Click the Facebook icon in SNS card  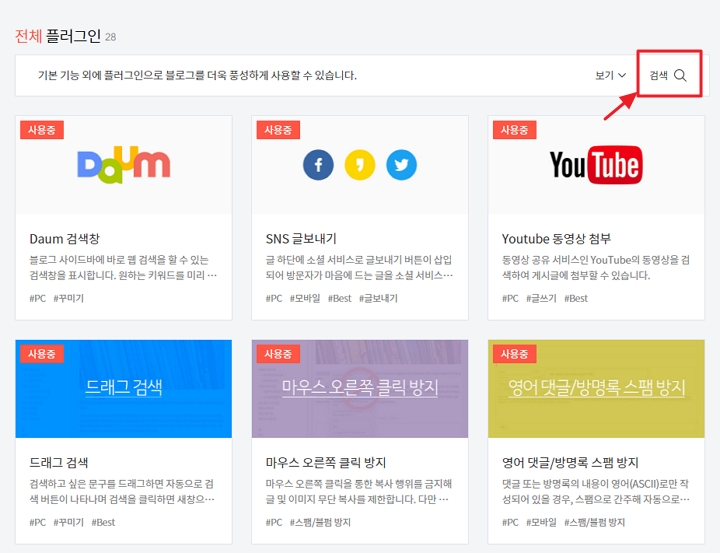click(x=318, y=165)
